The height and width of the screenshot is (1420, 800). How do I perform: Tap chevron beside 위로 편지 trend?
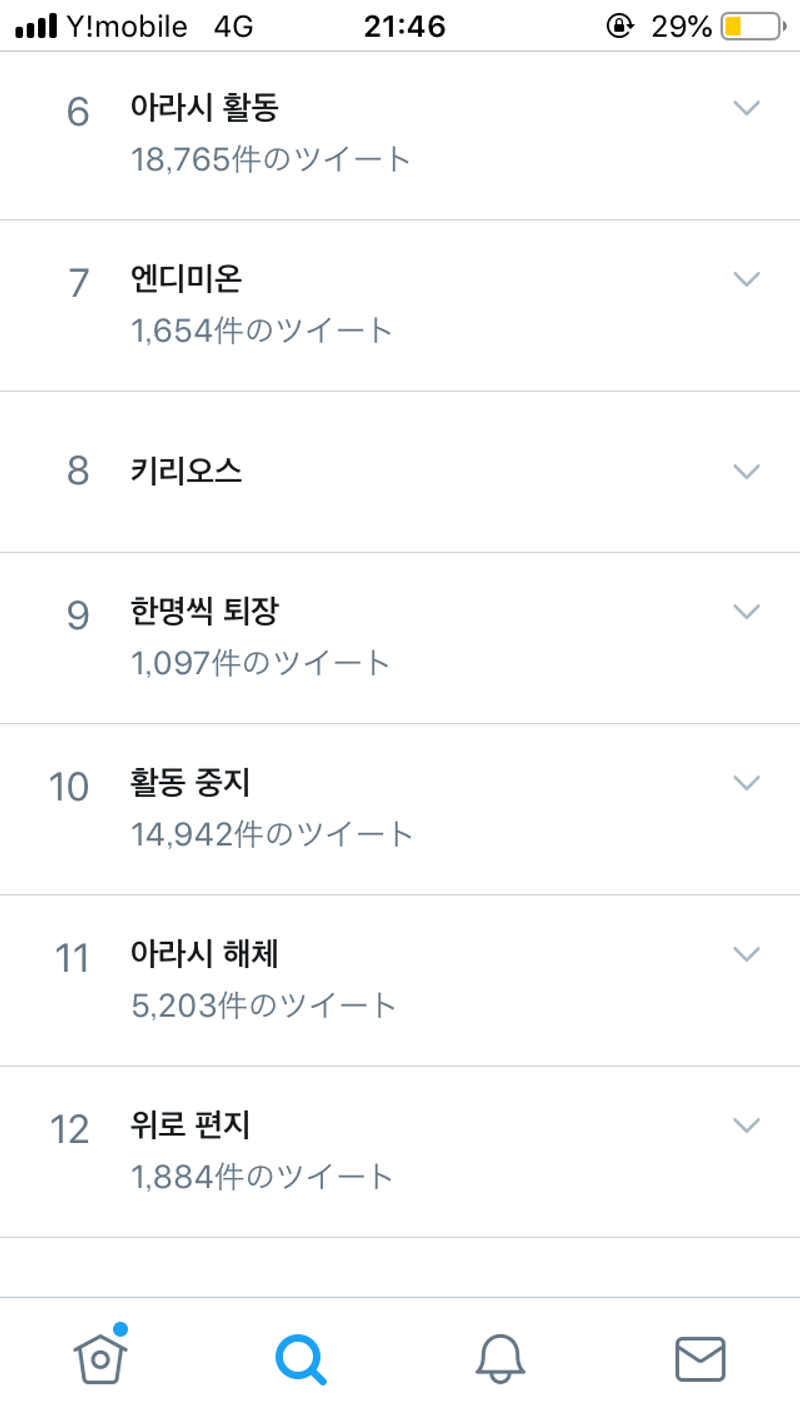747,1125
